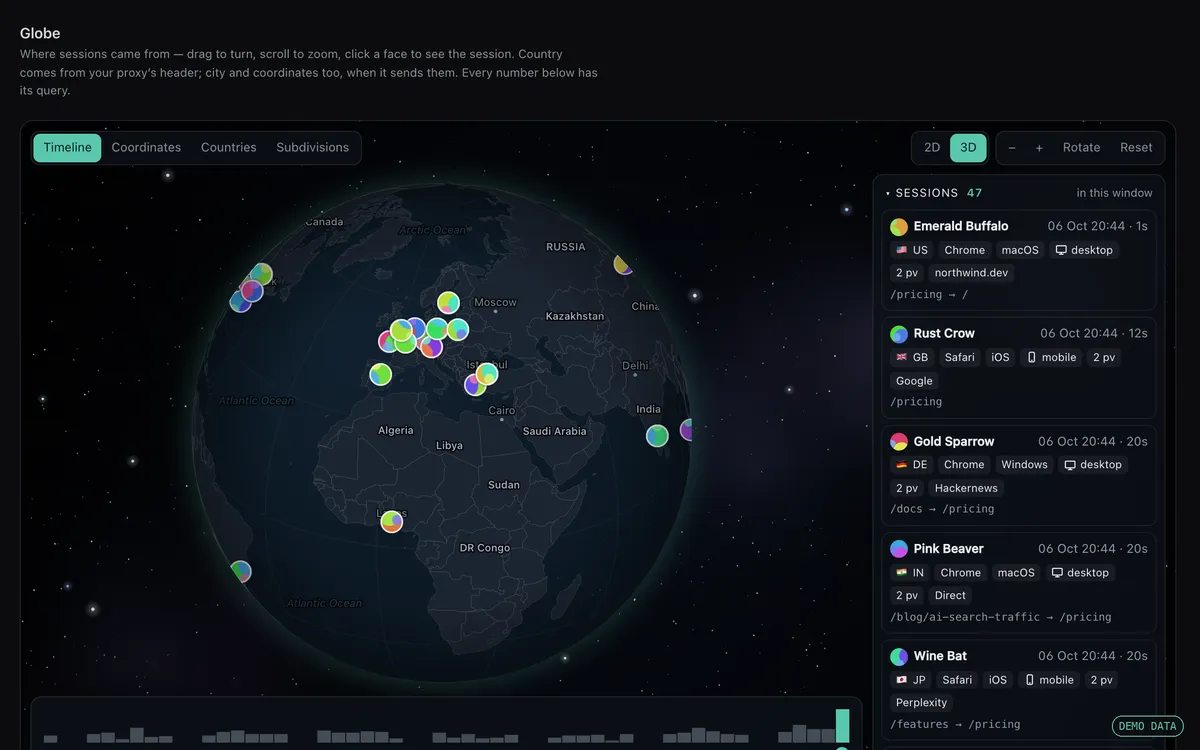Select the session marker over Nigeria
The height and width of the screenshot is (750, 1200).
392,521
